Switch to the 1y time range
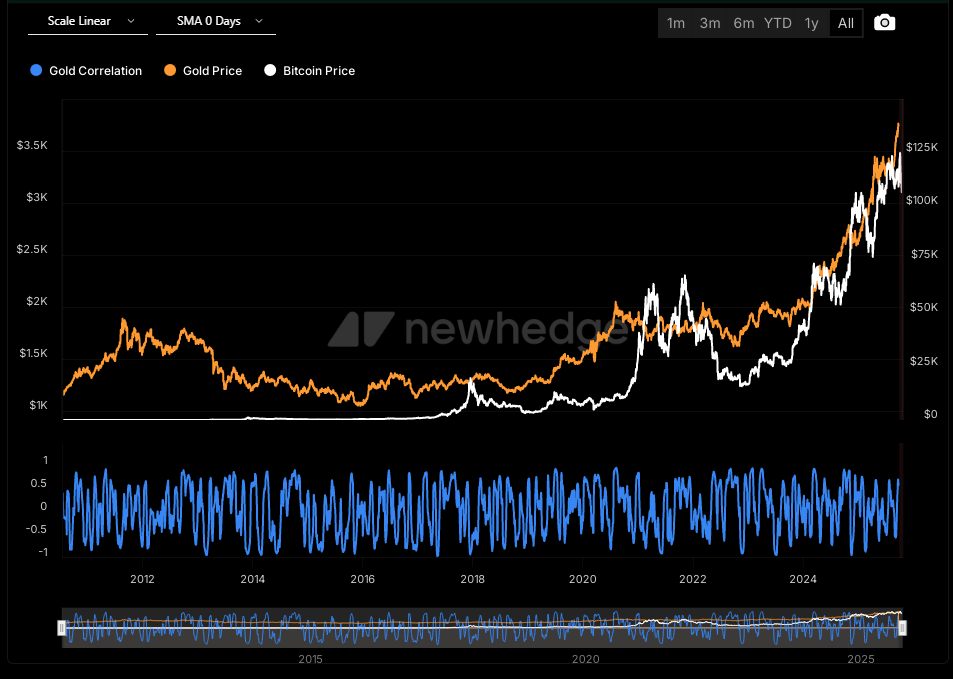Screen dimensions: 953x679 point(811,23)
